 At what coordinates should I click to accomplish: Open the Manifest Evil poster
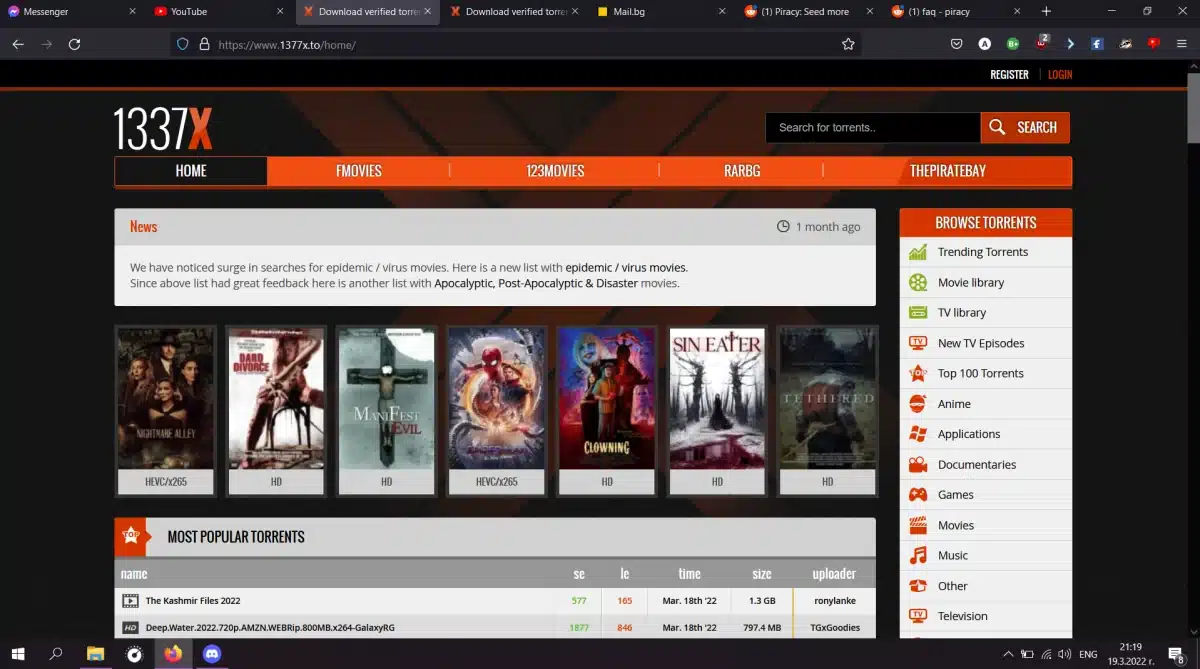[x=386, y=398]
